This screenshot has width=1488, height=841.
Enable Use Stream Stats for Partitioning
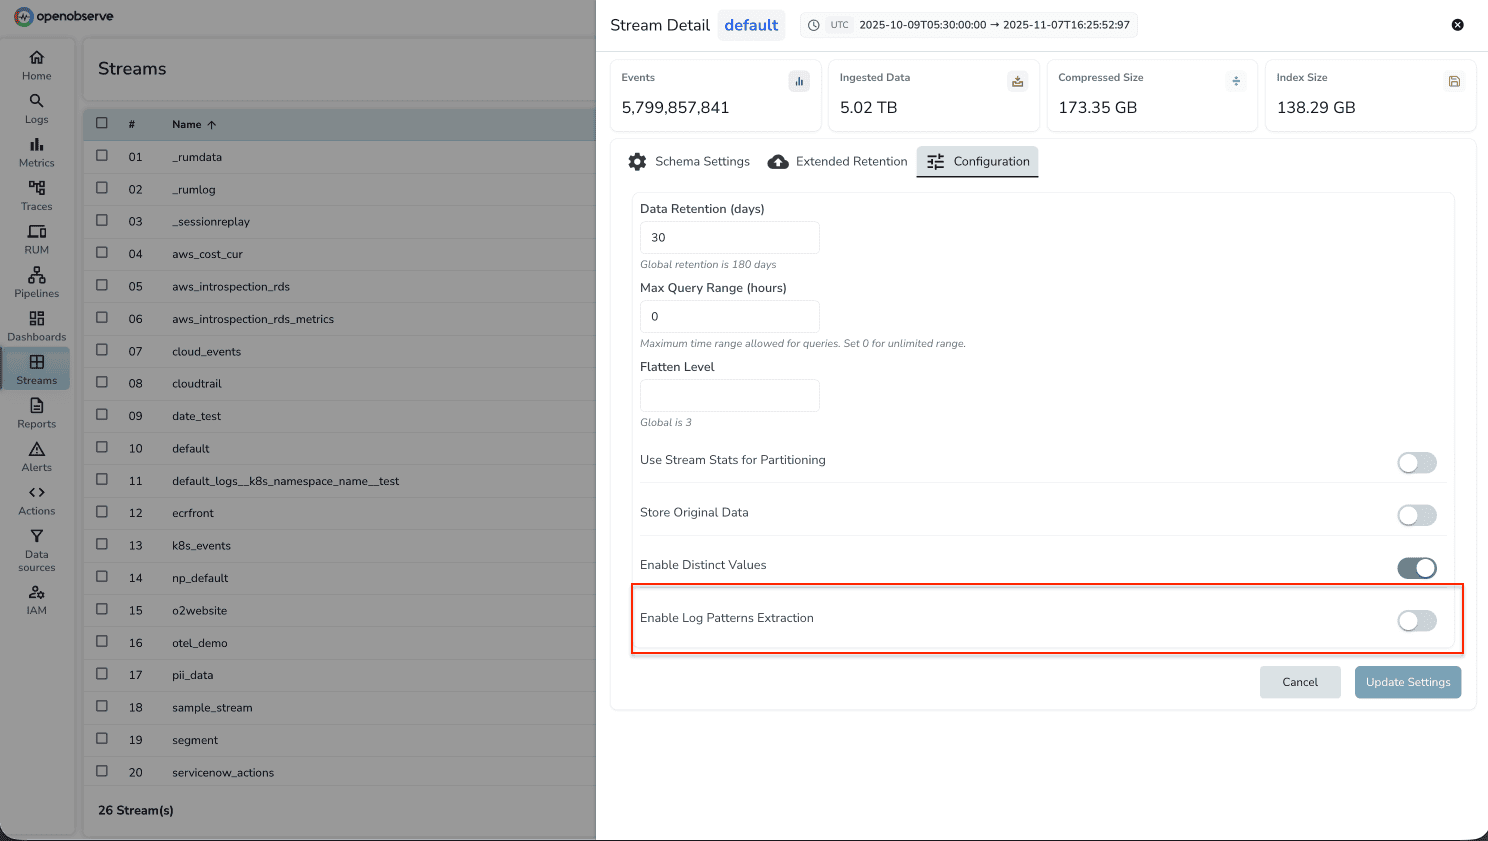pyautogui.click(x=1416, y=463)
